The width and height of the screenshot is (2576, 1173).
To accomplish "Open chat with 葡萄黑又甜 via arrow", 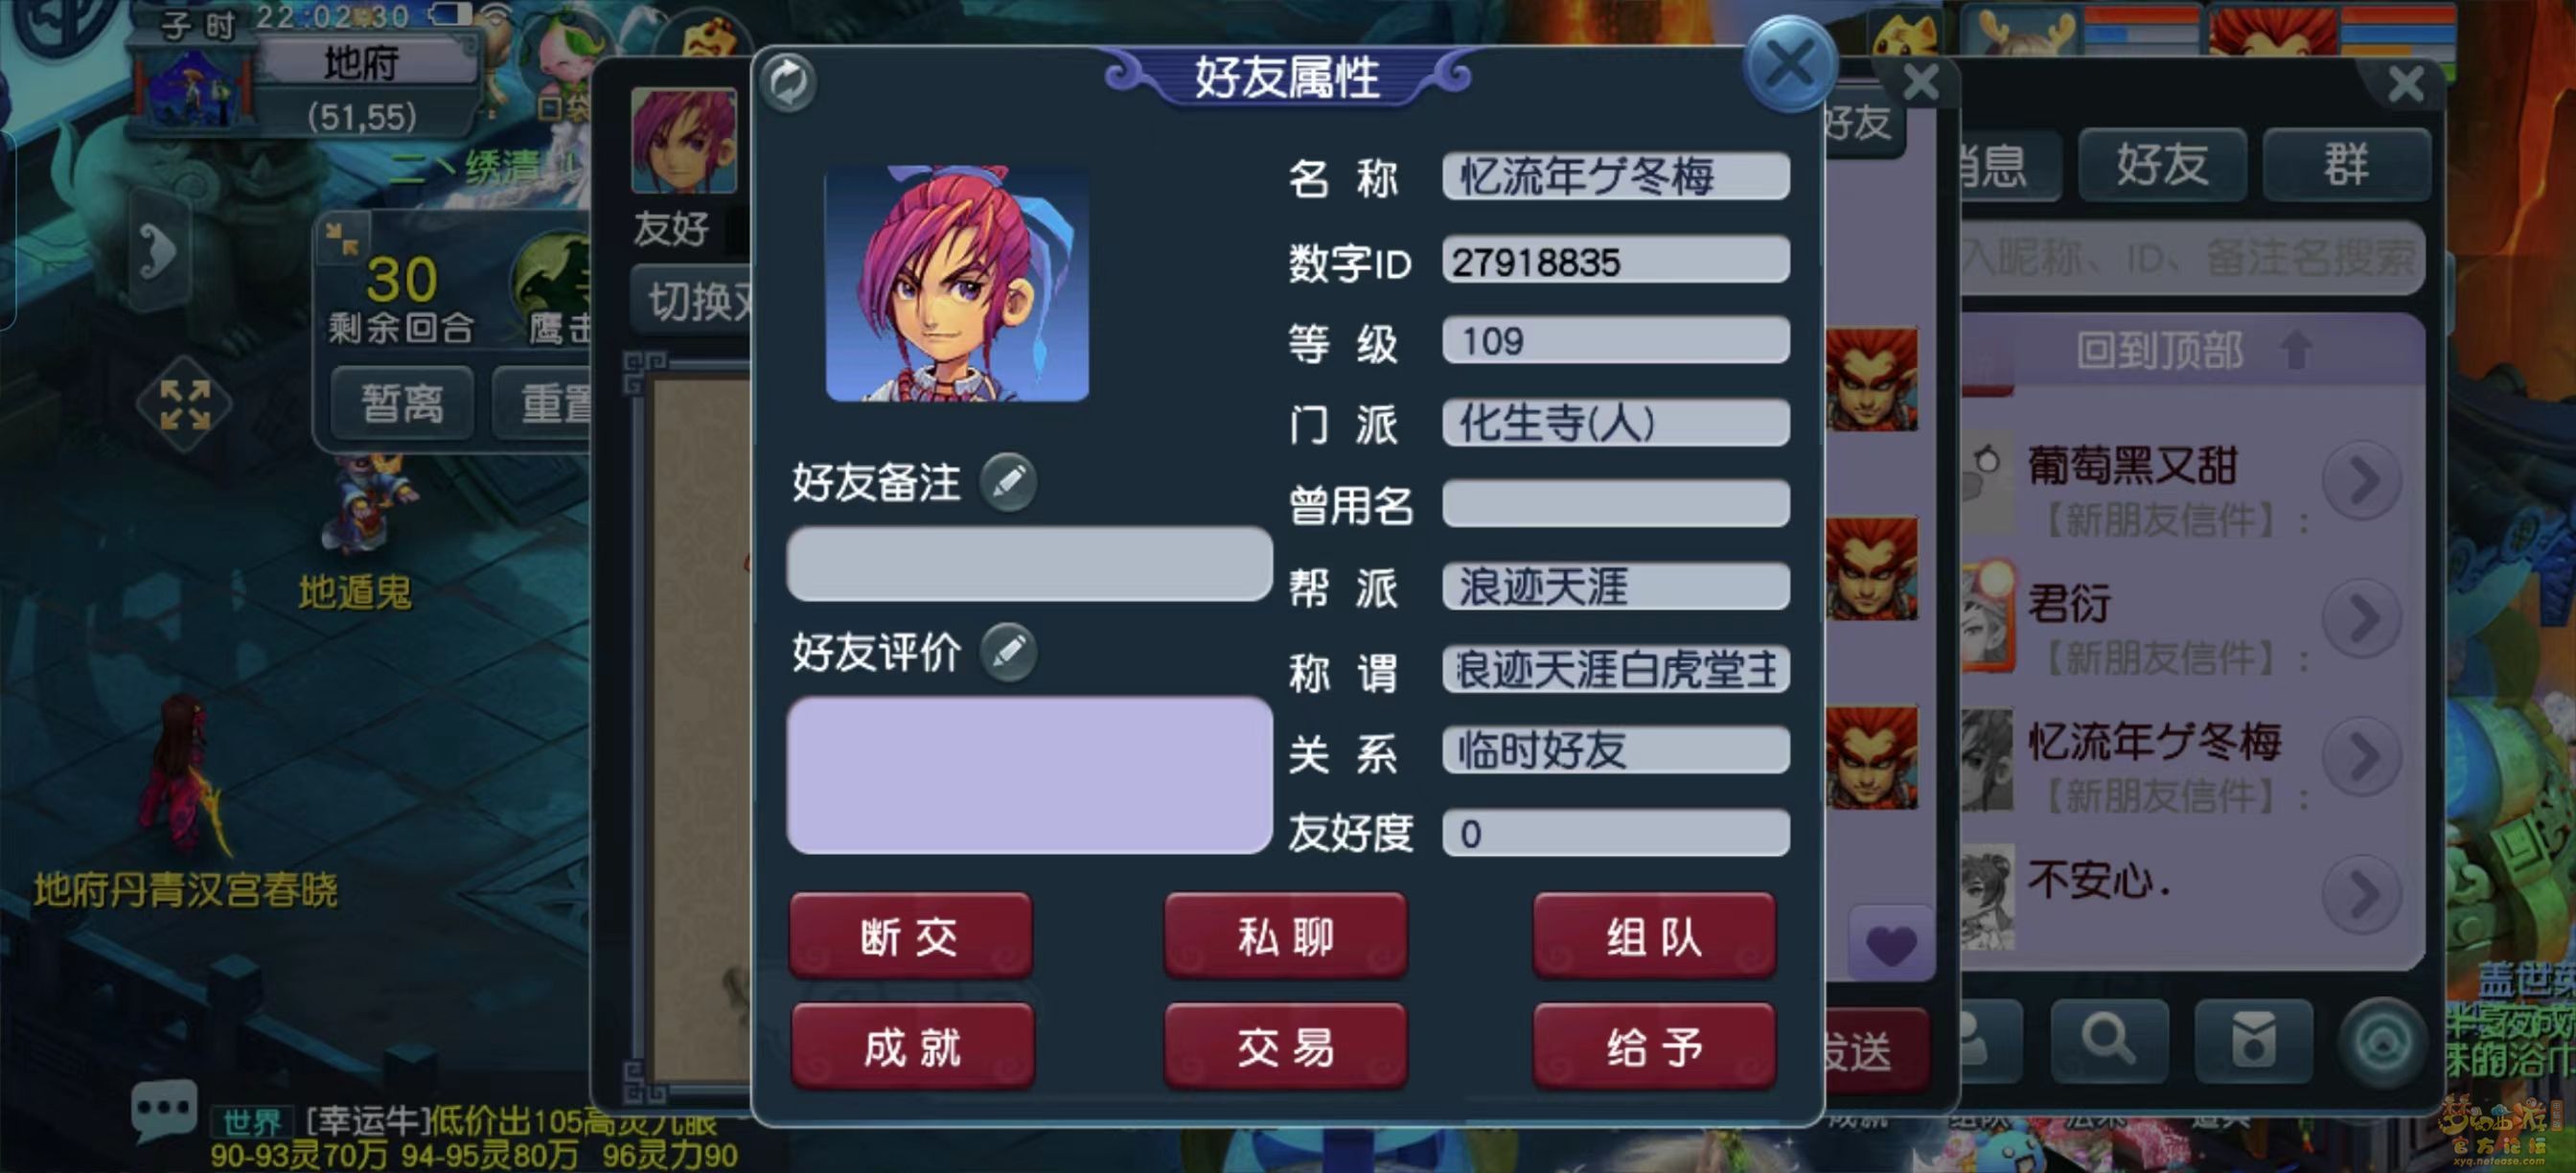I will click(2362, 481).
